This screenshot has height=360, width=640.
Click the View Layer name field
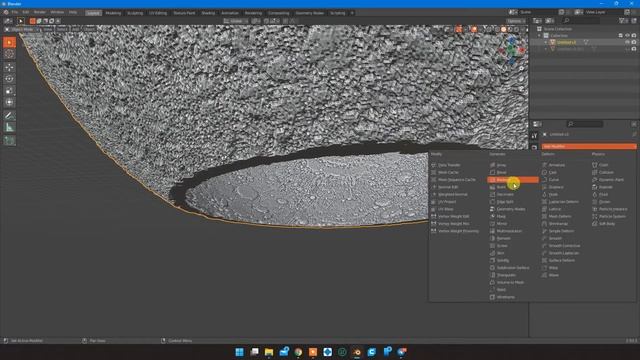click(x=600, y=12)
